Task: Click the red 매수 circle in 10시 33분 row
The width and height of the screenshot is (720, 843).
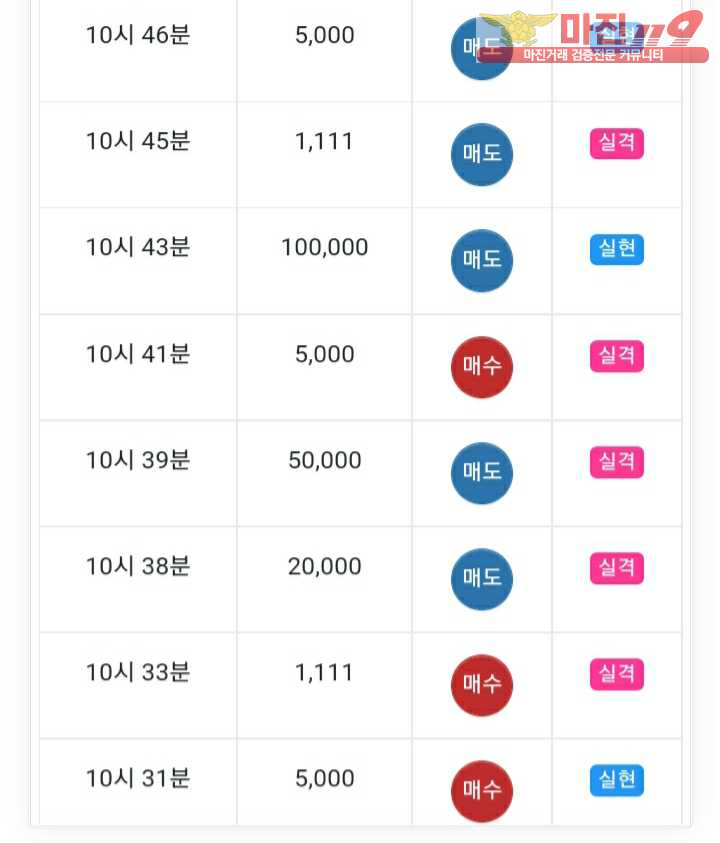Action: [x=481, y=685]
